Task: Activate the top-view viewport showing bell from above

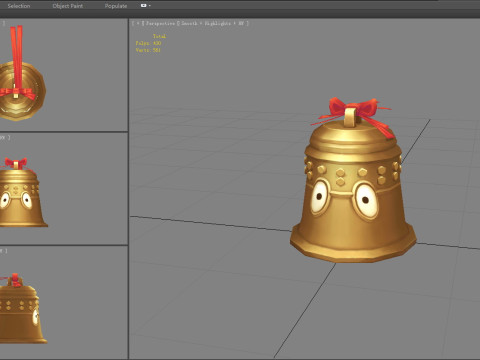Action: [x=64, y=75]
